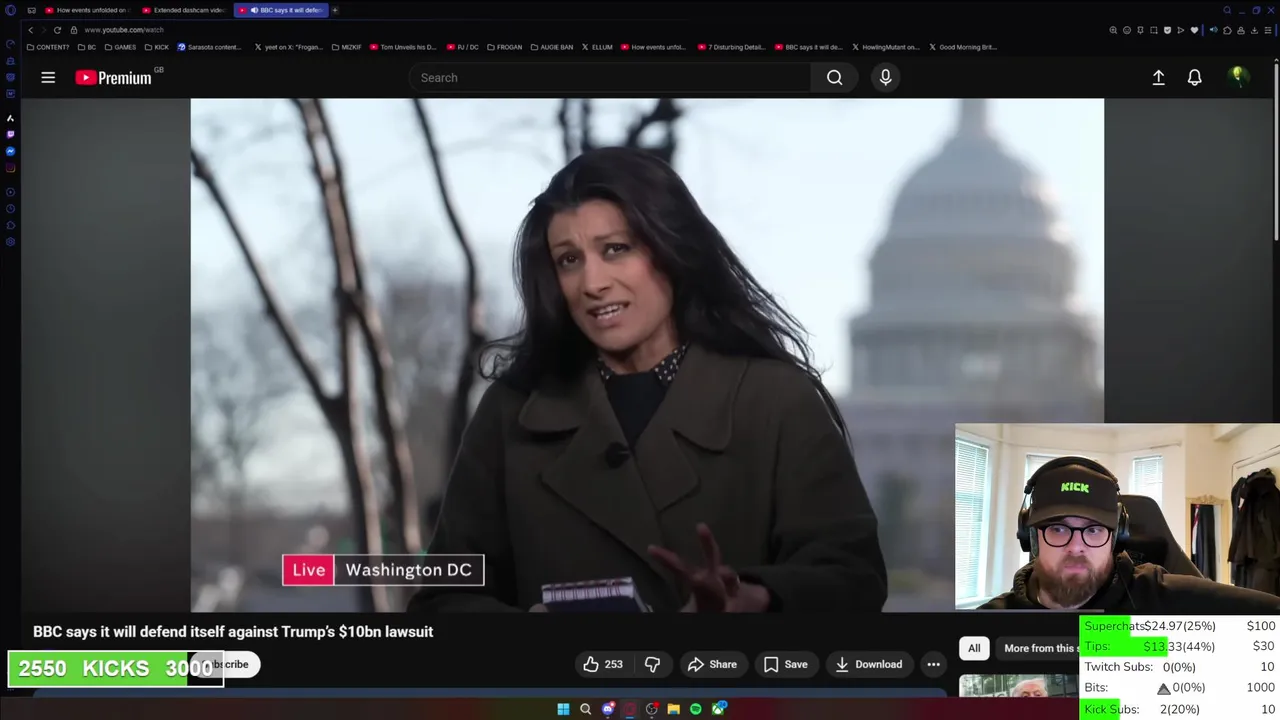Run search with the magnifier button
Image resolution: width=1280 pixels, height=720 pixels.
point(834,77)
